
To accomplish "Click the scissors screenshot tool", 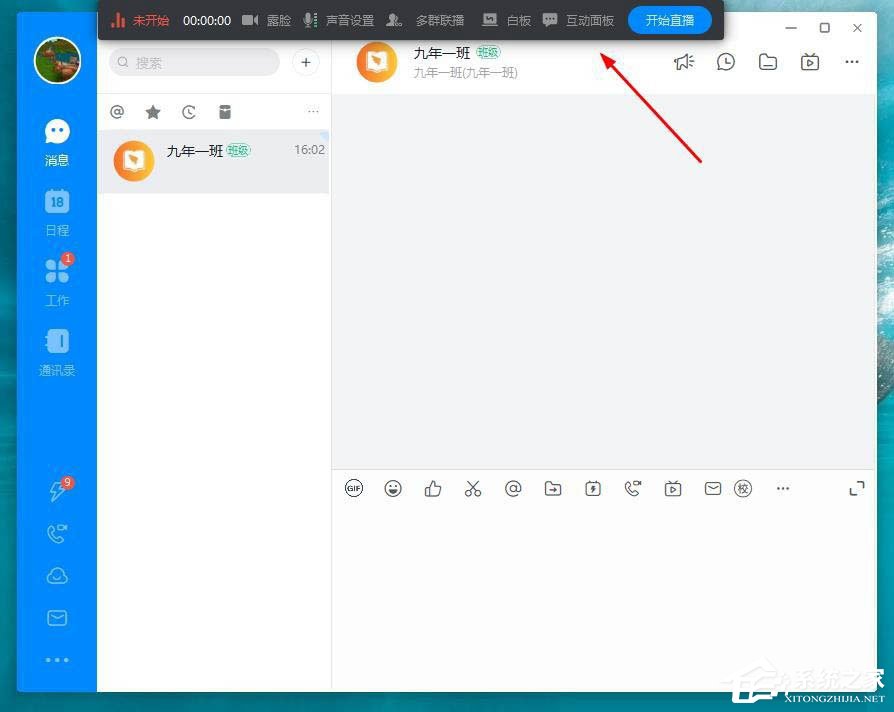I will (473, 488).
